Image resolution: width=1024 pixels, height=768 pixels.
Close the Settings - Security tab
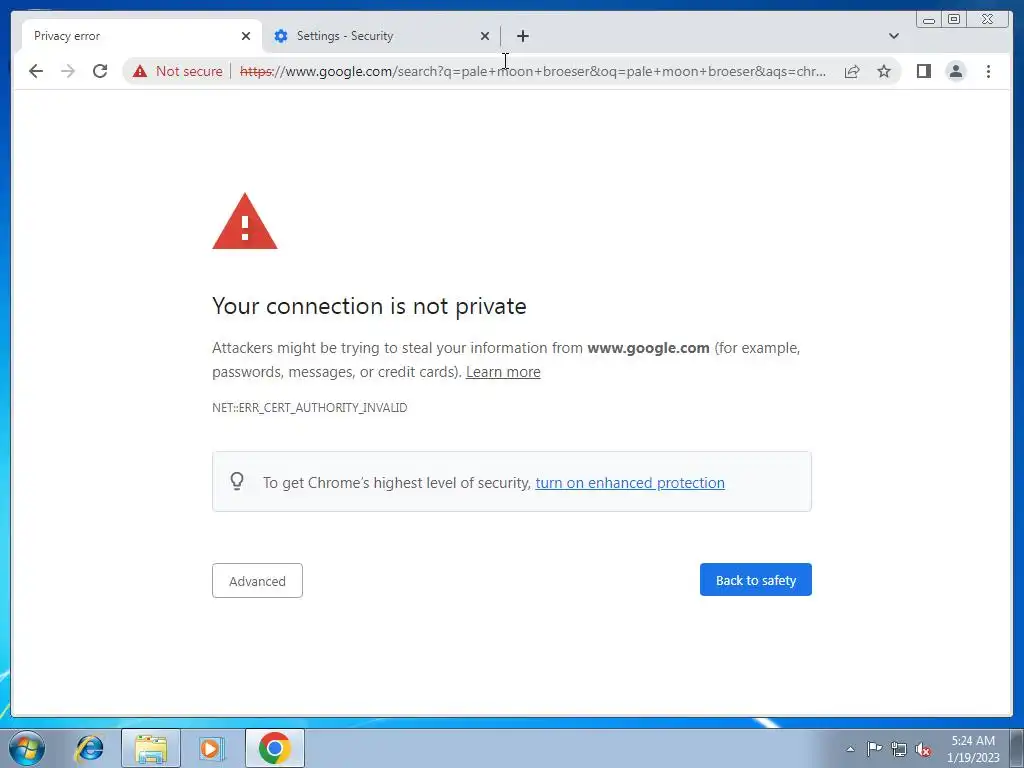pos(485,36)
